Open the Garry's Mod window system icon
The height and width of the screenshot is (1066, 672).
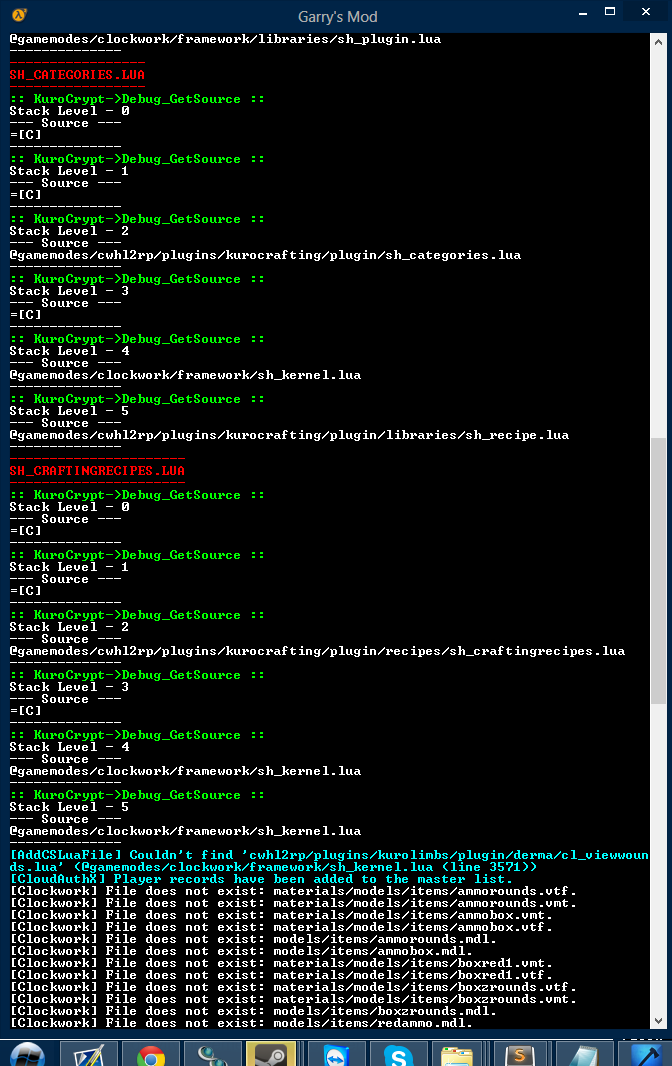coord(20,14)
